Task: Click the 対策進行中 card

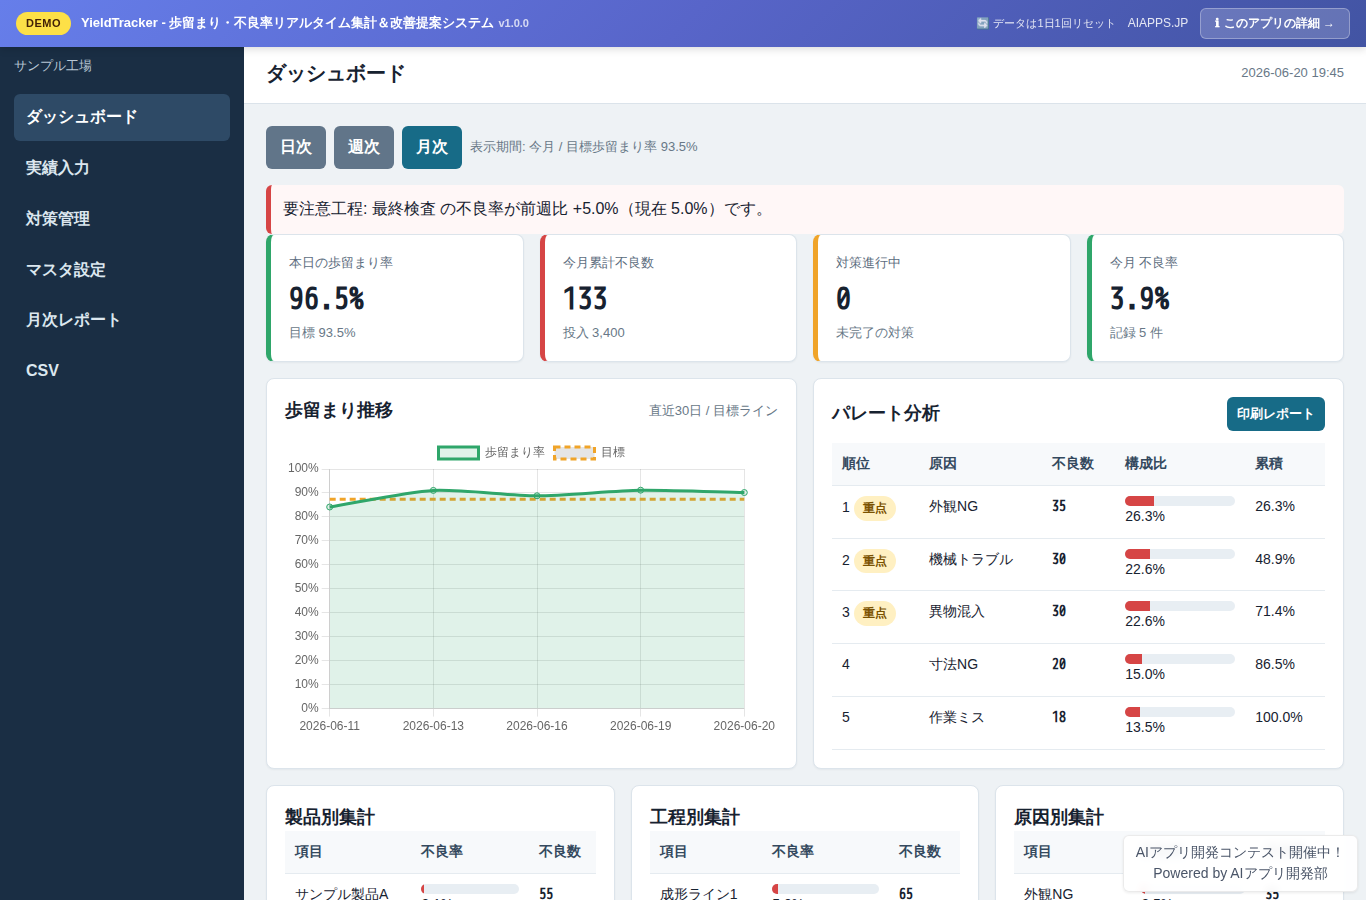Action: click(942, 298)
